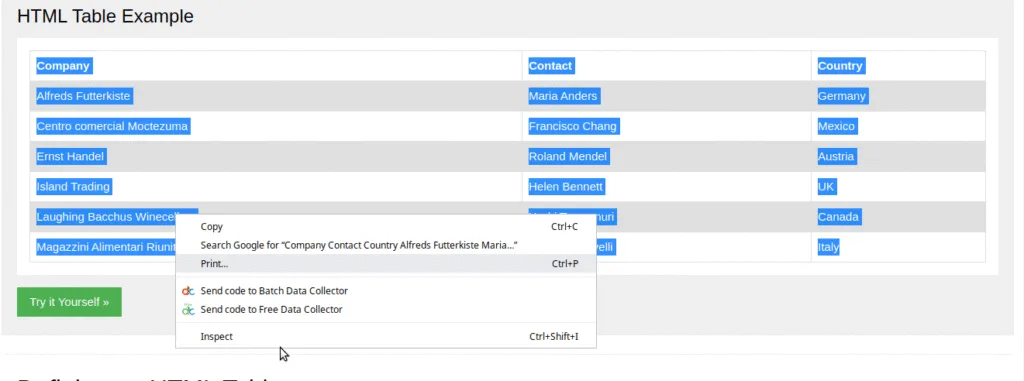The image size is (1024, 381).
Task: Choose Copy from the context menu
Action: tap(386, 227)
